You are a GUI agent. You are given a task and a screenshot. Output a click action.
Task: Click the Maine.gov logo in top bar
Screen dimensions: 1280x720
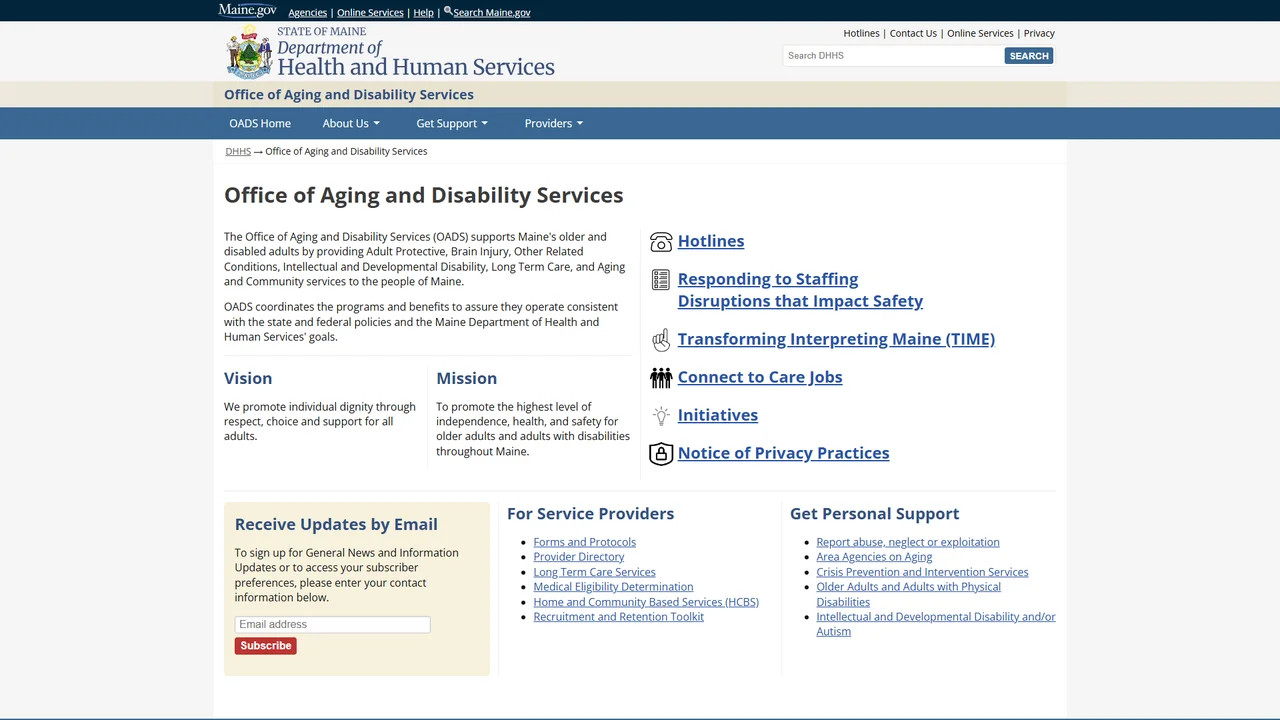point(247,10)
